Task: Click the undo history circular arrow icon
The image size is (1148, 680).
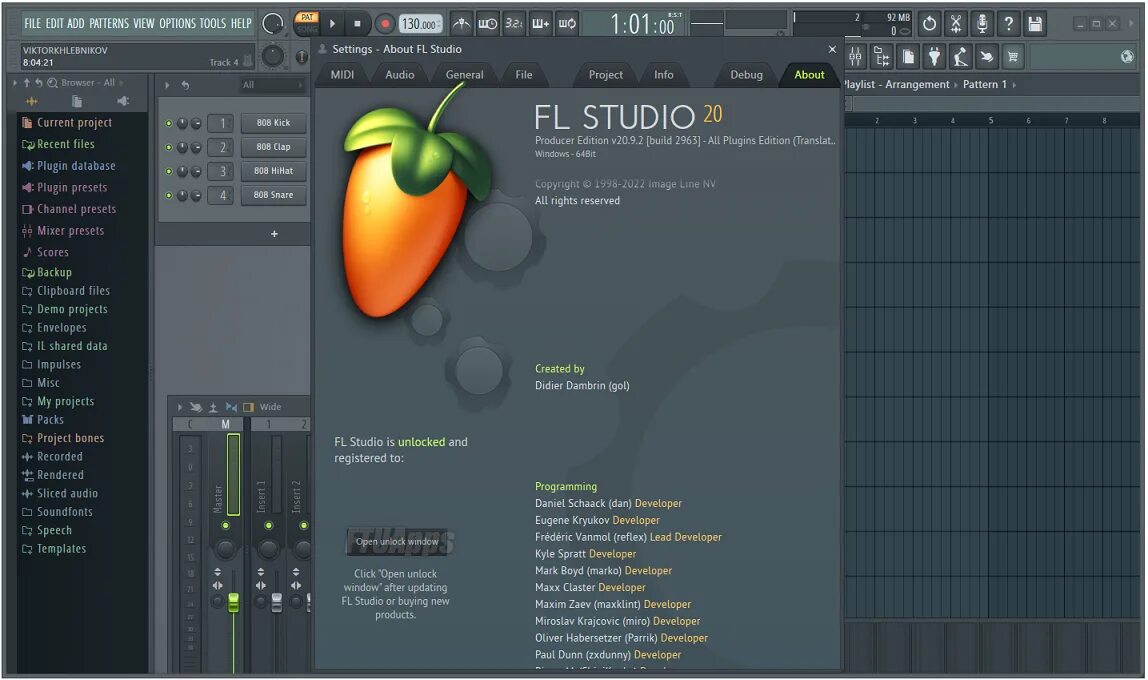Action: (929, 23)
